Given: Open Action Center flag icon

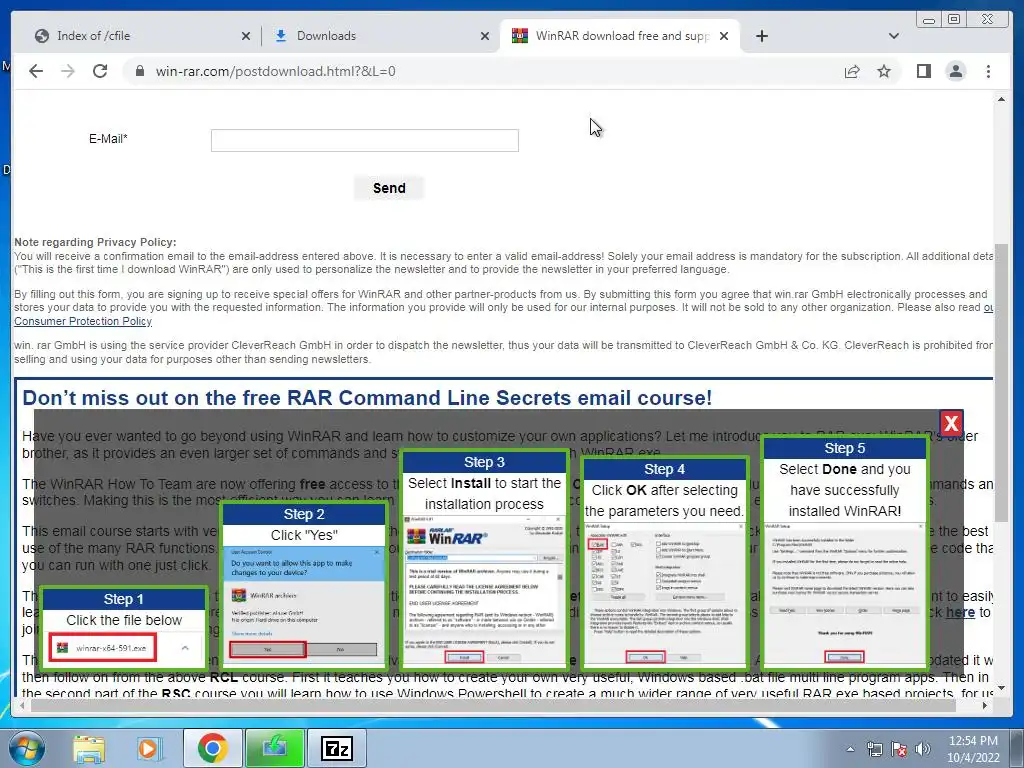Looking at the screenshot, I should click(899, 750).
